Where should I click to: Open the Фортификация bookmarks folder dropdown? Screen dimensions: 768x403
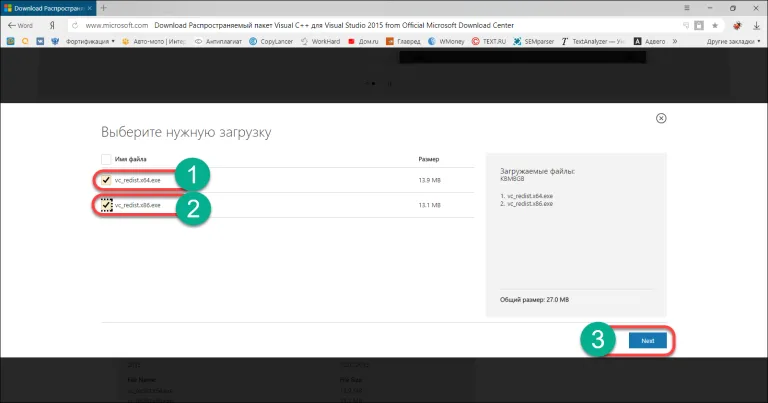click(x=90, y=42)
